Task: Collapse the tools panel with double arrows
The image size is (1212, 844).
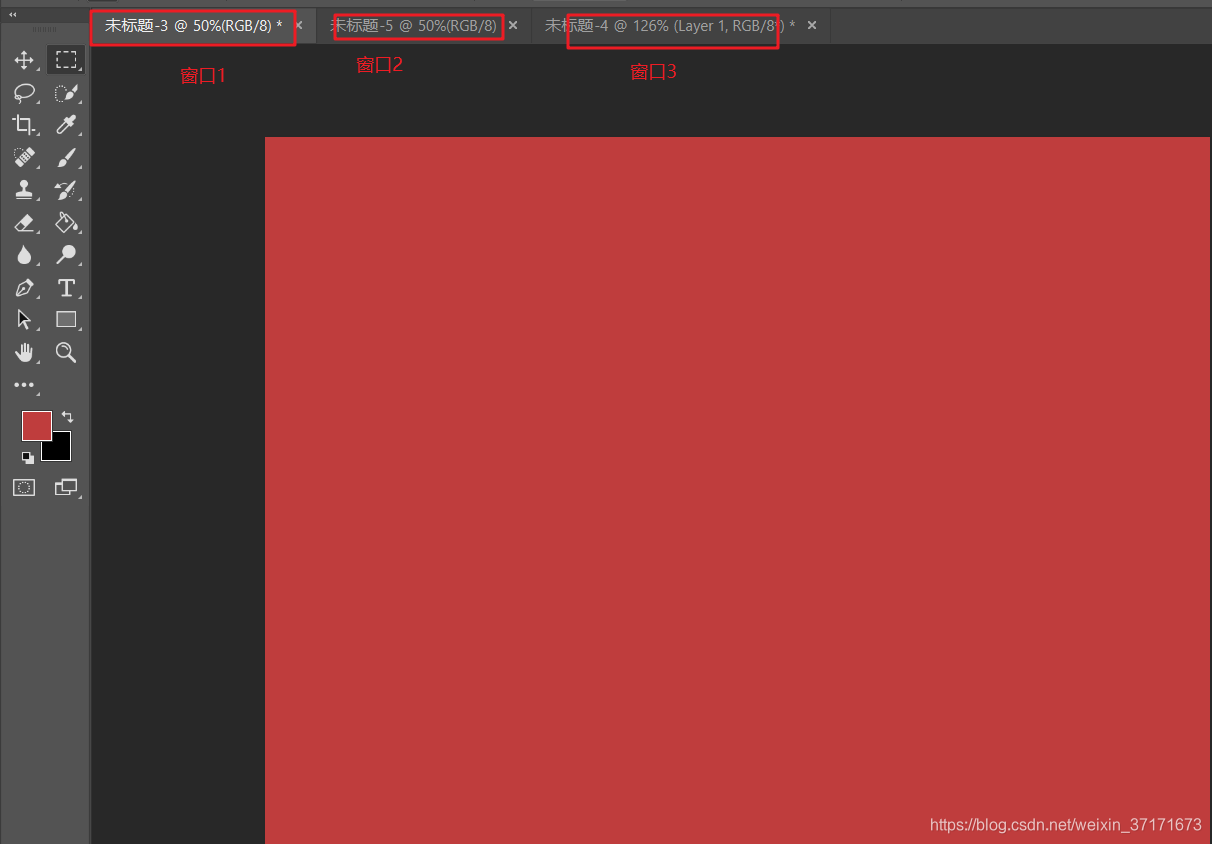Action: pos(13,15)
